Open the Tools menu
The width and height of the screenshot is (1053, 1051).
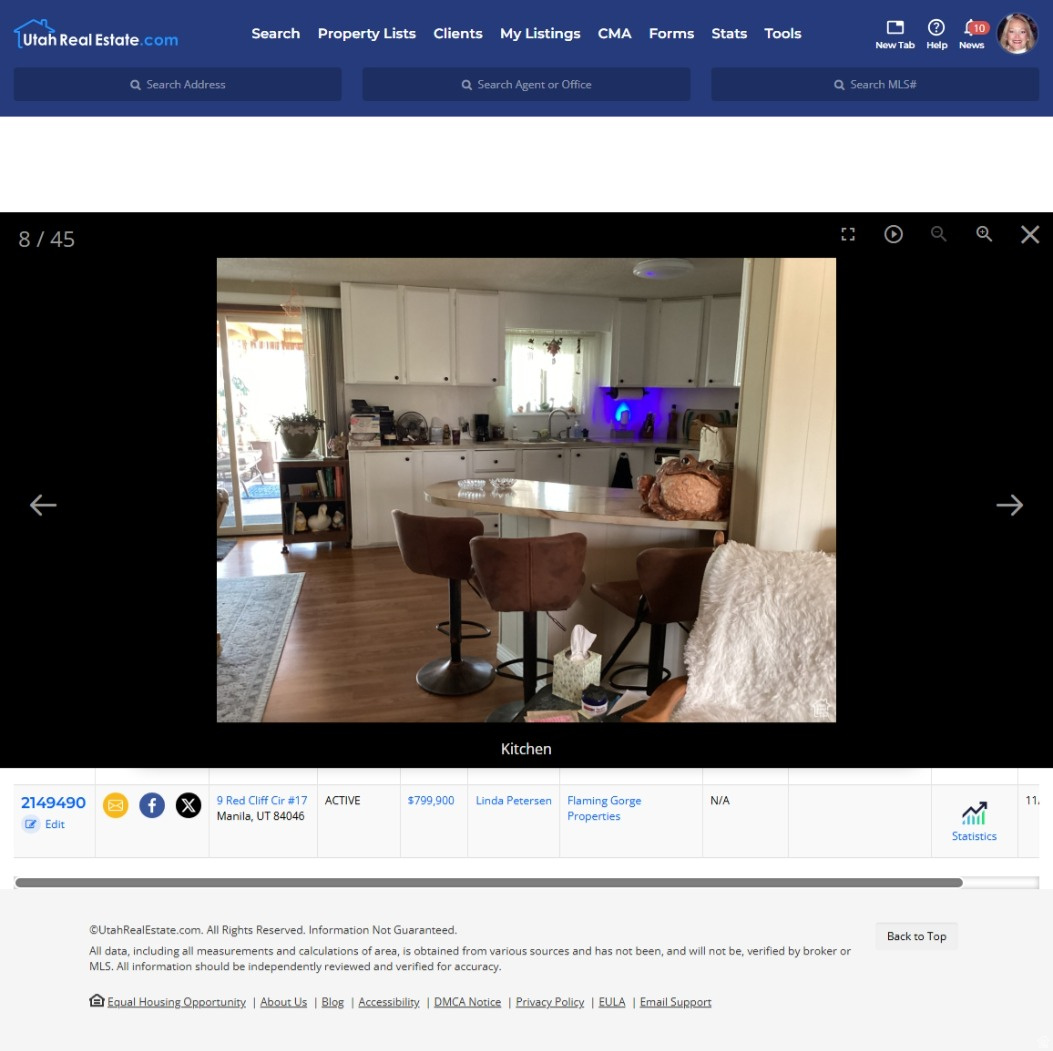(x=783, y=33)
